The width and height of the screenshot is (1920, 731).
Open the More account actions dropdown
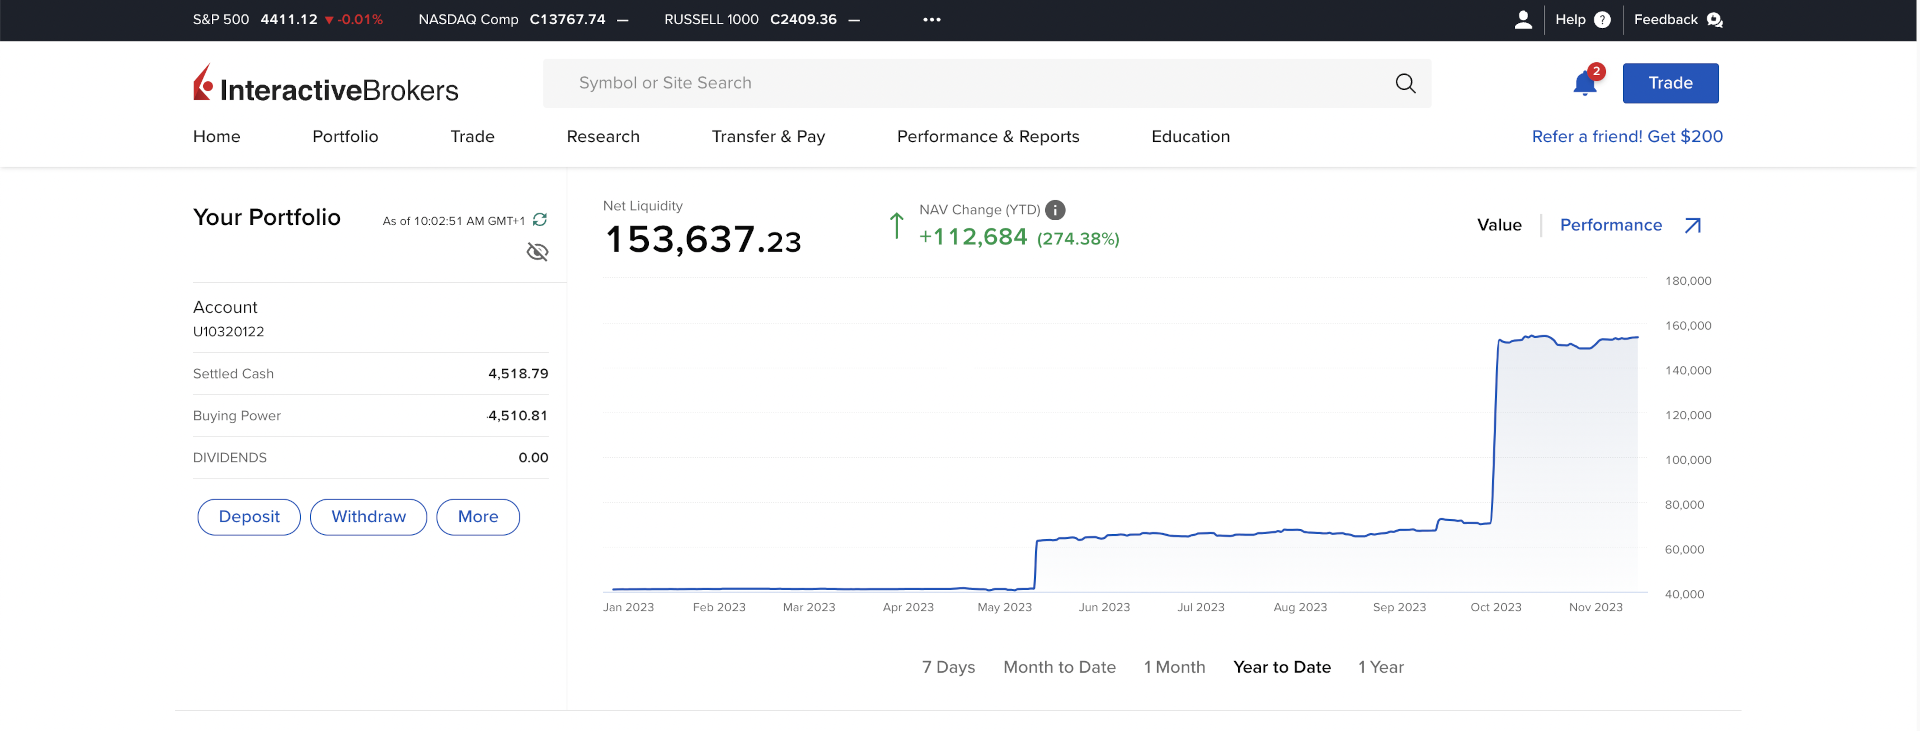(478, 517)
